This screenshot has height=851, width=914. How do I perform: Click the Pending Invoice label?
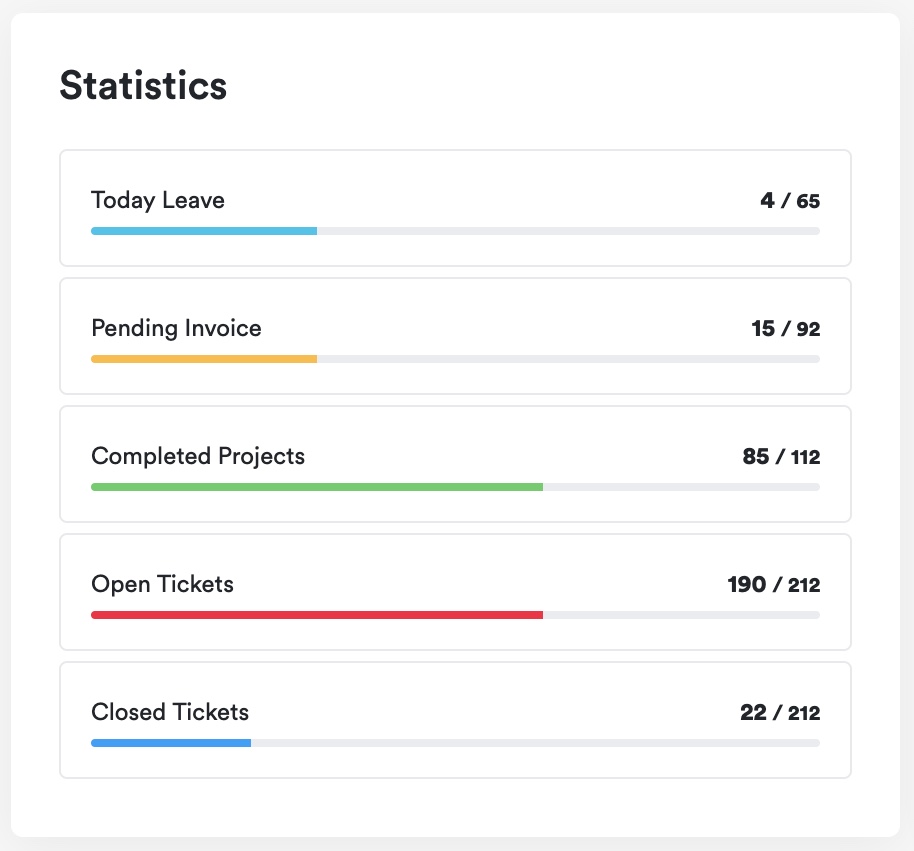[176, 328]
